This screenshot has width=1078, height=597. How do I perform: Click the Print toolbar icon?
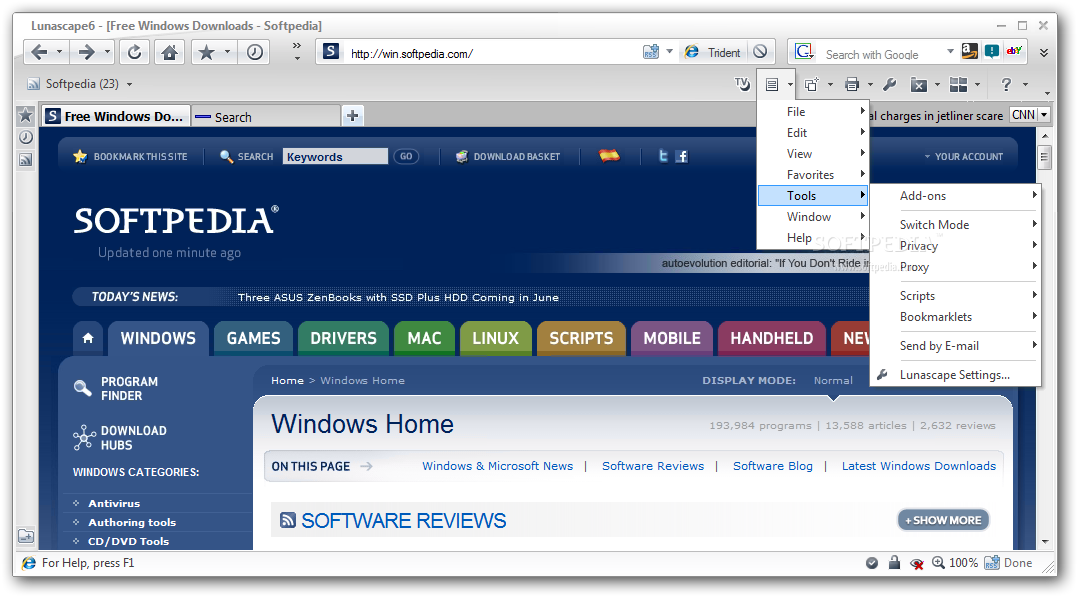852,85
